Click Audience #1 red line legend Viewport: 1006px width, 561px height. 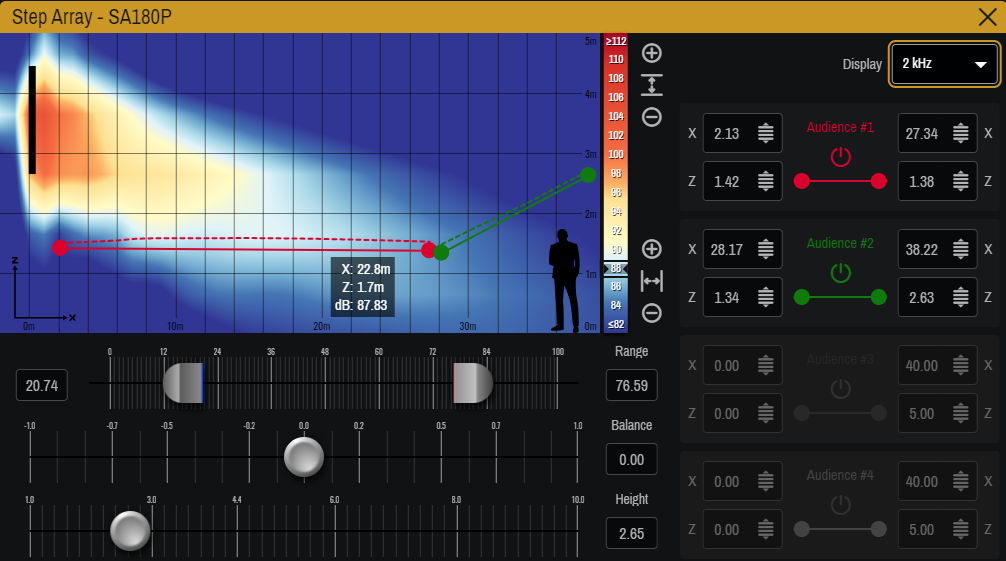pos(840,182)
